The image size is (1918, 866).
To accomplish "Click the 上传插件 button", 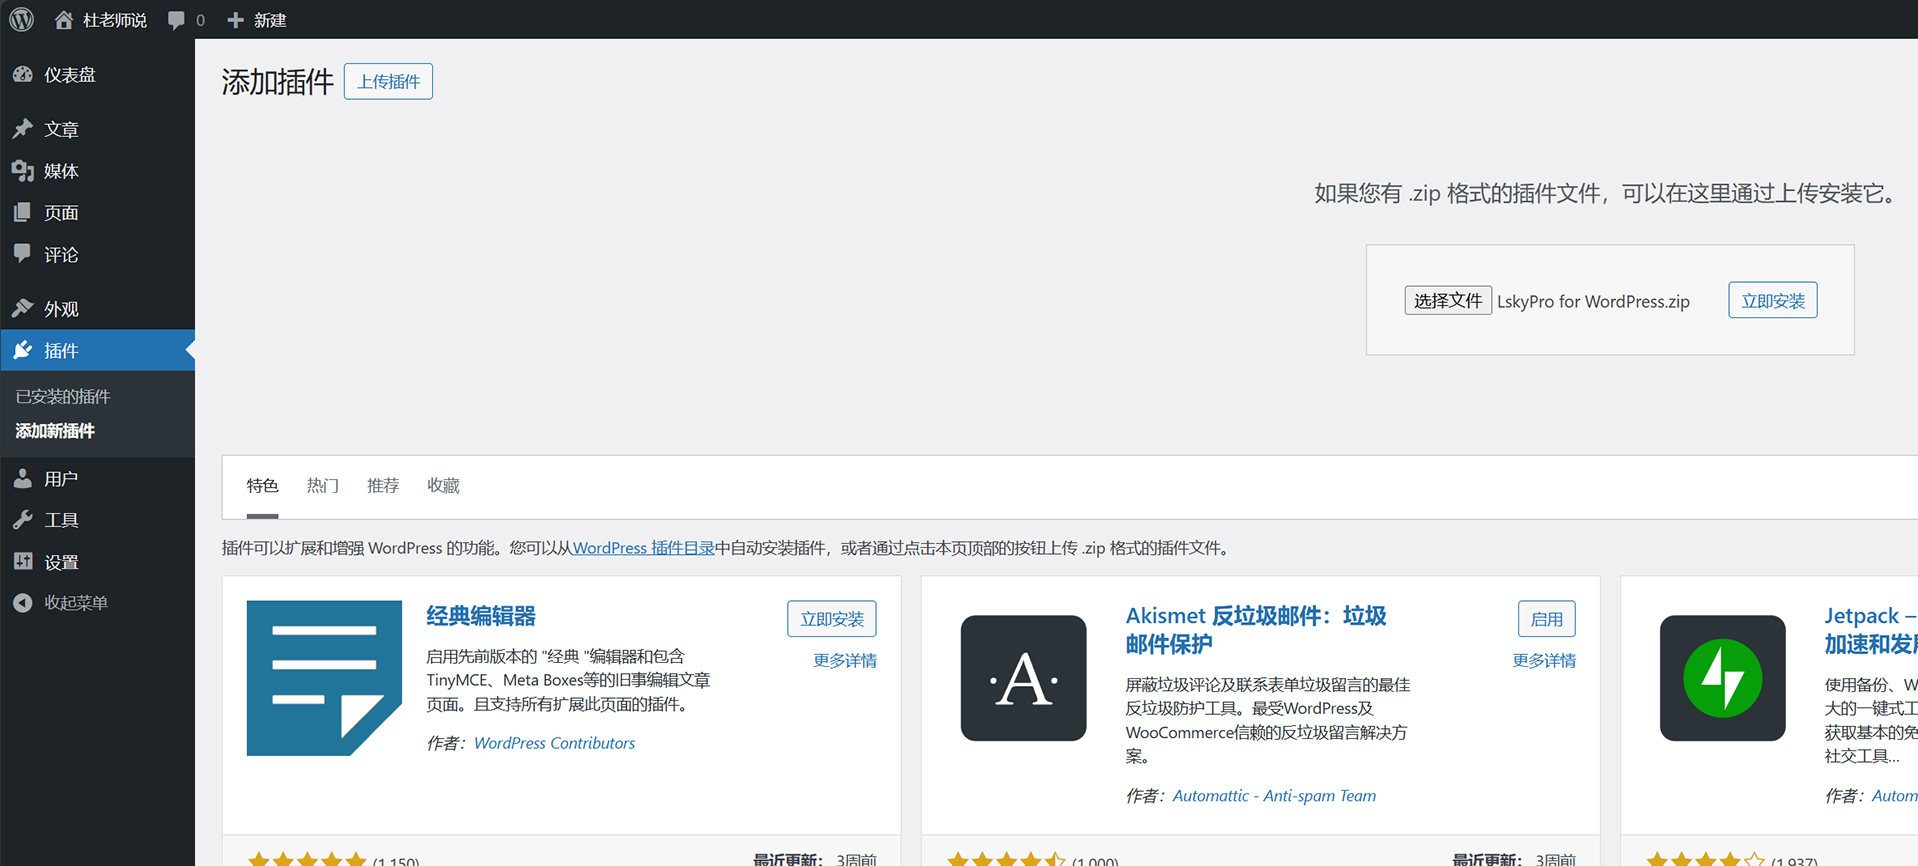I will click(388, 82).
